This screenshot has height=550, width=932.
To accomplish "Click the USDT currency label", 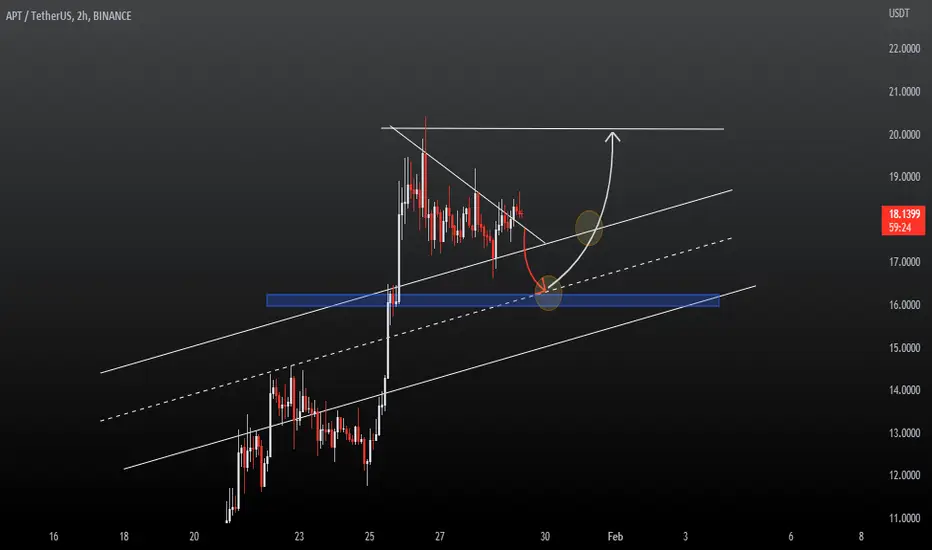I will click(899, 13).
